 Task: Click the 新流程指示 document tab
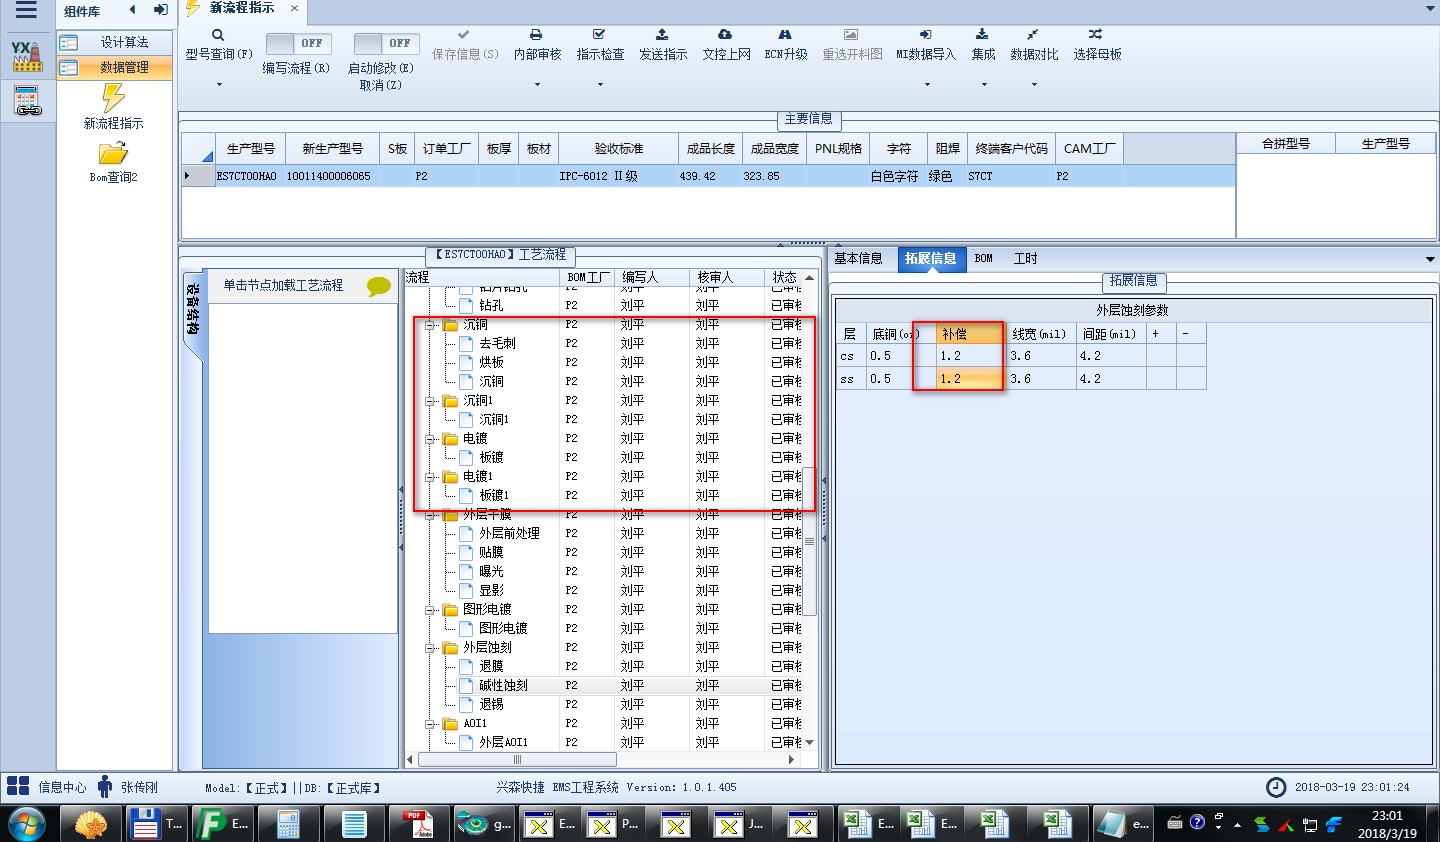pyautogui.click(x=242, y=8)
